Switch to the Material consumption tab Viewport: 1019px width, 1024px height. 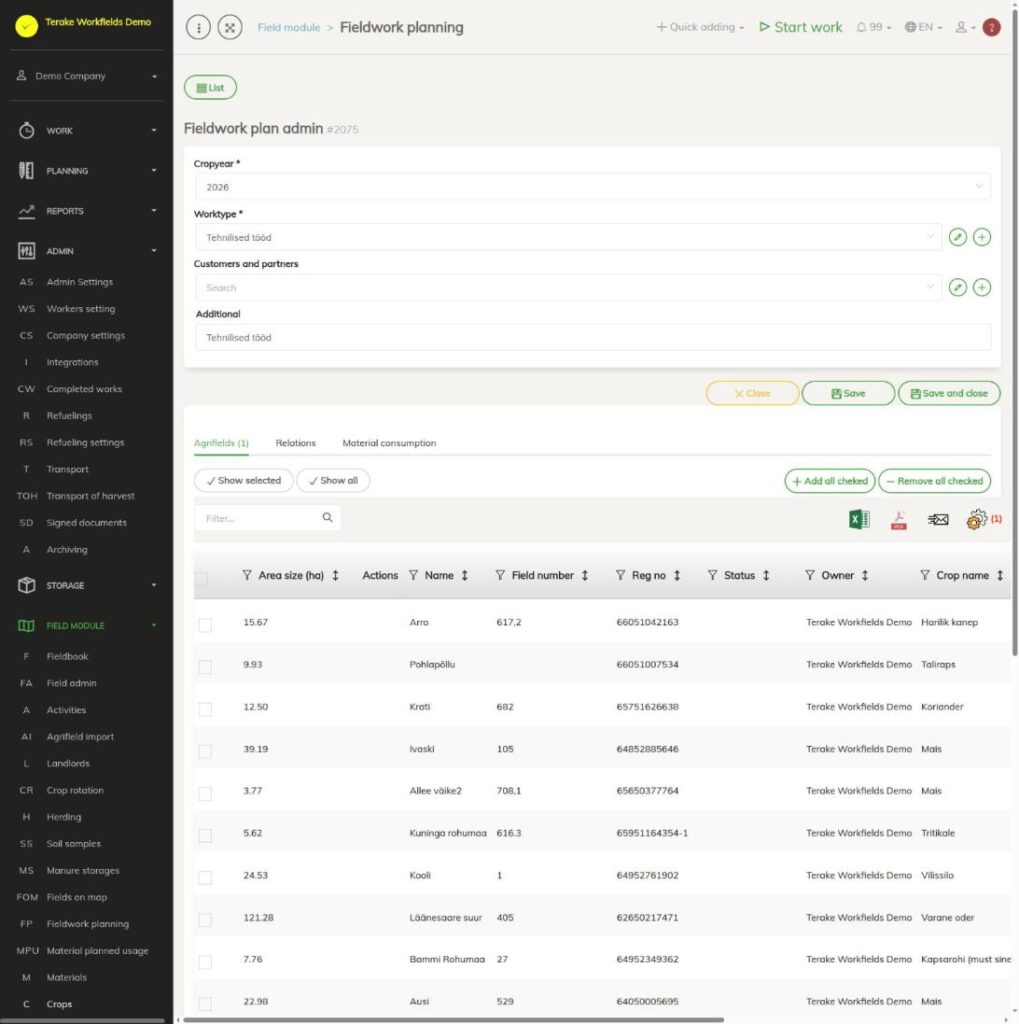coord(389,443)
